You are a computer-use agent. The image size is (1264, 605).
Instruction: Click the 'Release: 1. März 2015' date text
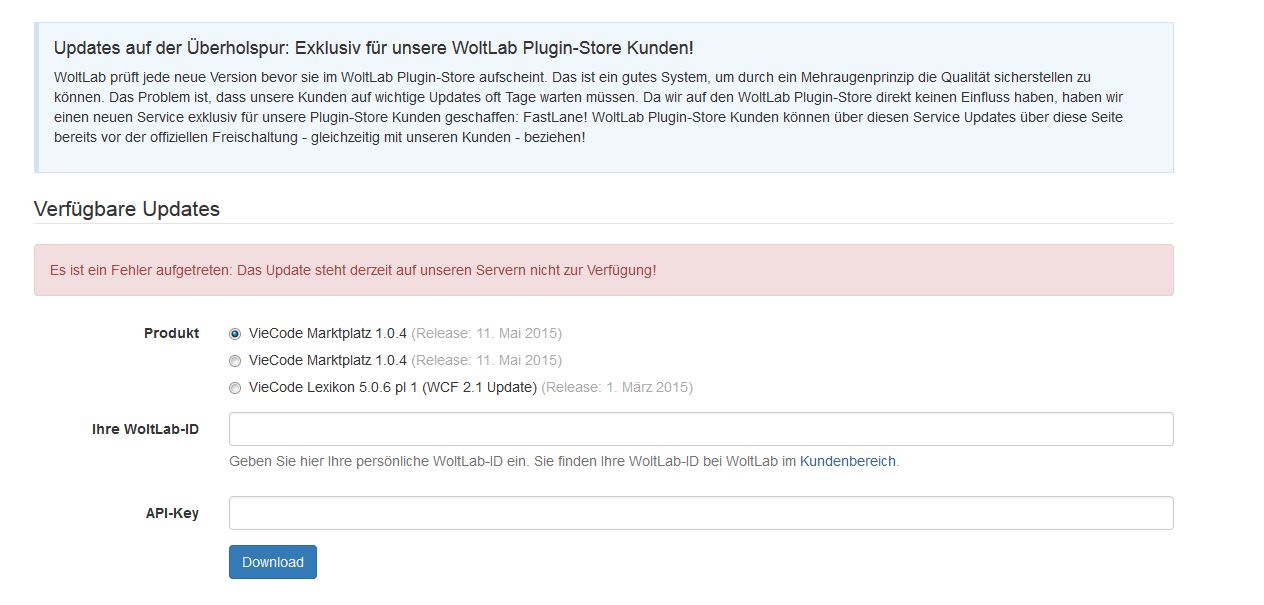tap(617, 388)
